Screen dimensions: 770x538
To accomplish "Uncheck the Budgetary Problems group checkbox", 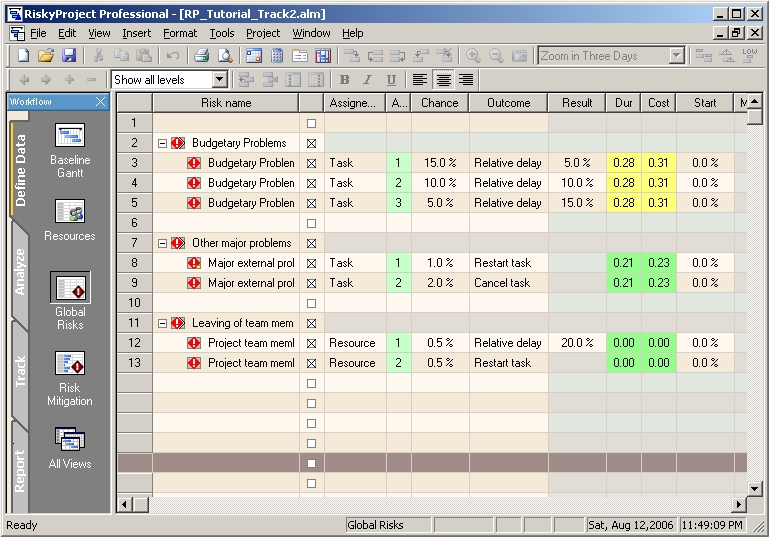I will tap(311, 143).
